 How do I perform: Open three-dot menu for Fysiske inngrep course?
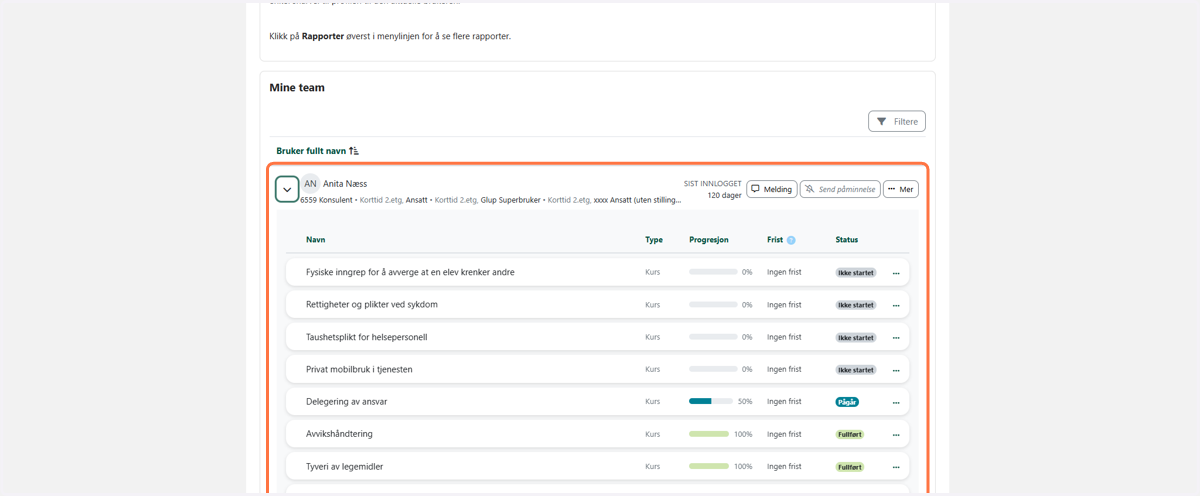(896, 273)
